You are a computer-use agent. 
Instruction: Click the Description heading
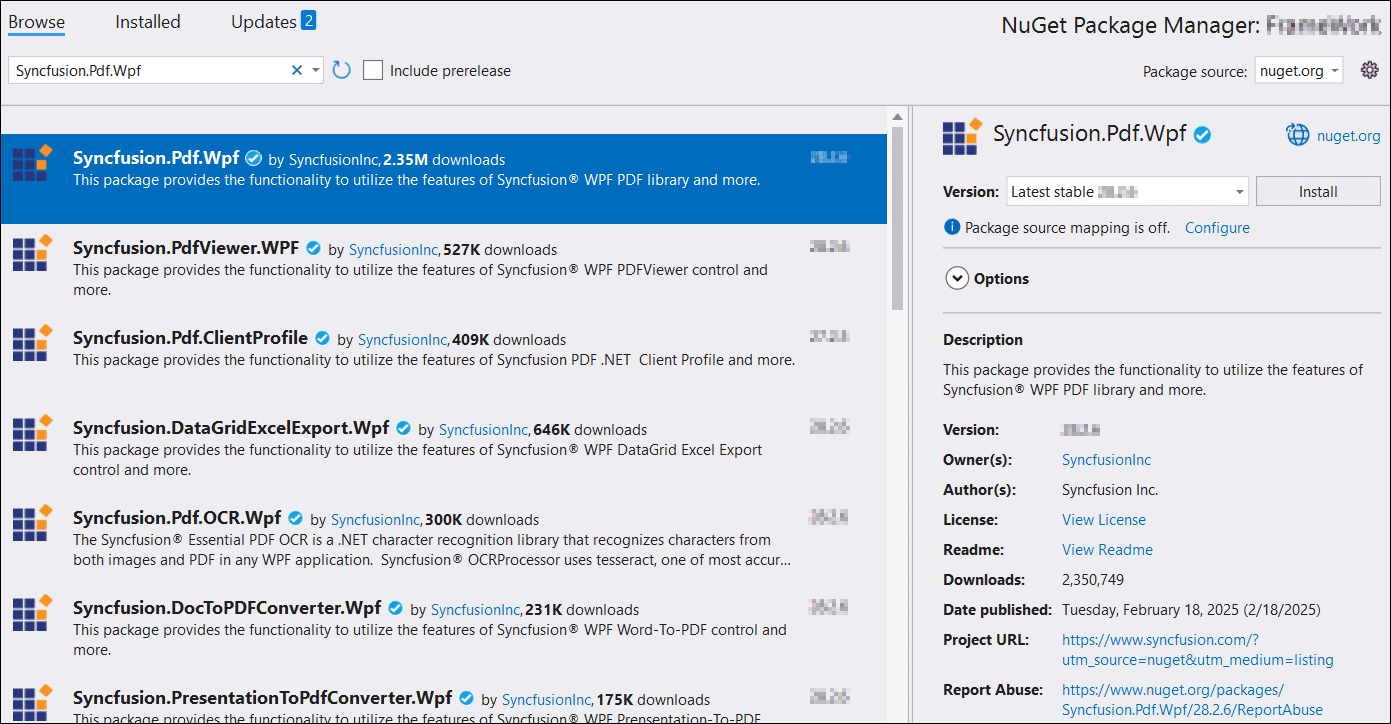983,340
